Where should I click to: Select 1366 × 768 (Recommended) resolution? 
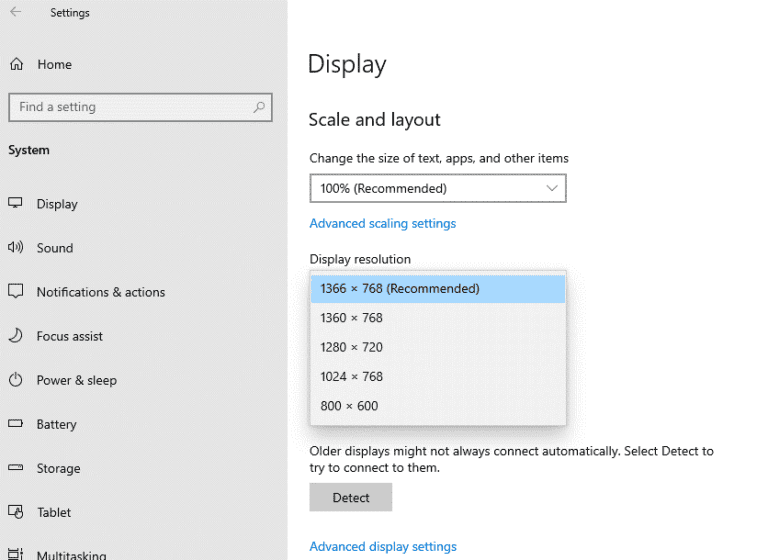pyautogui.click(x=438, y=289)
